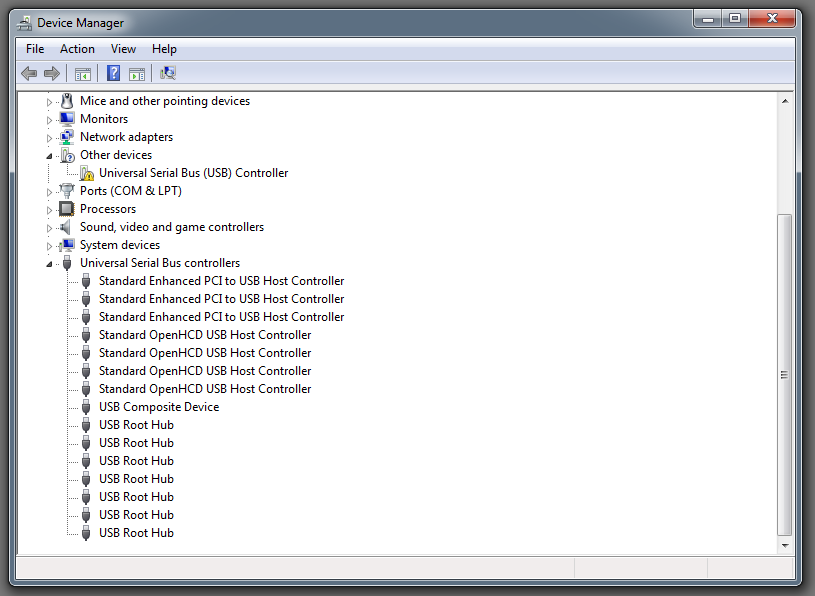Click the Back arrow toolbar icon
Image resolution: width=815 pixels, height=596 pixels.
click(x=29, y=73)
